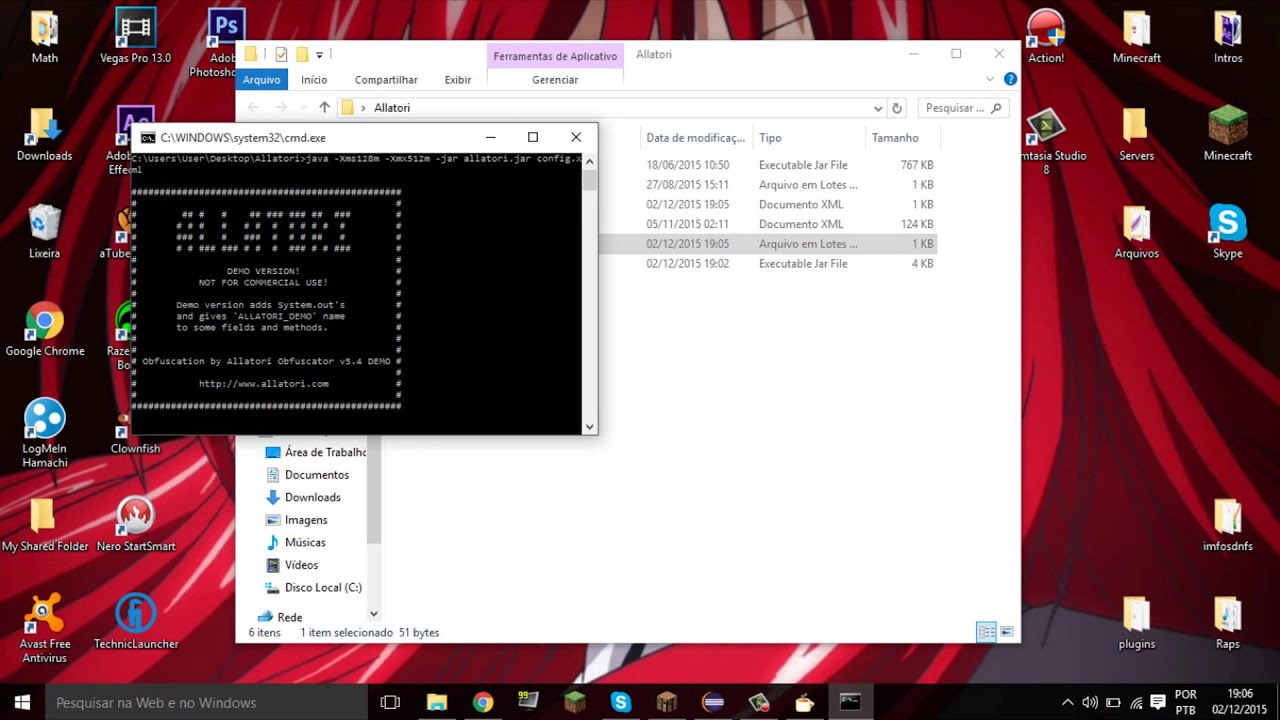Image resolution: width=1280 pixels, height=720 pixels.
Task: Open the My Shared Folder icon
Action: coord(44,525)
